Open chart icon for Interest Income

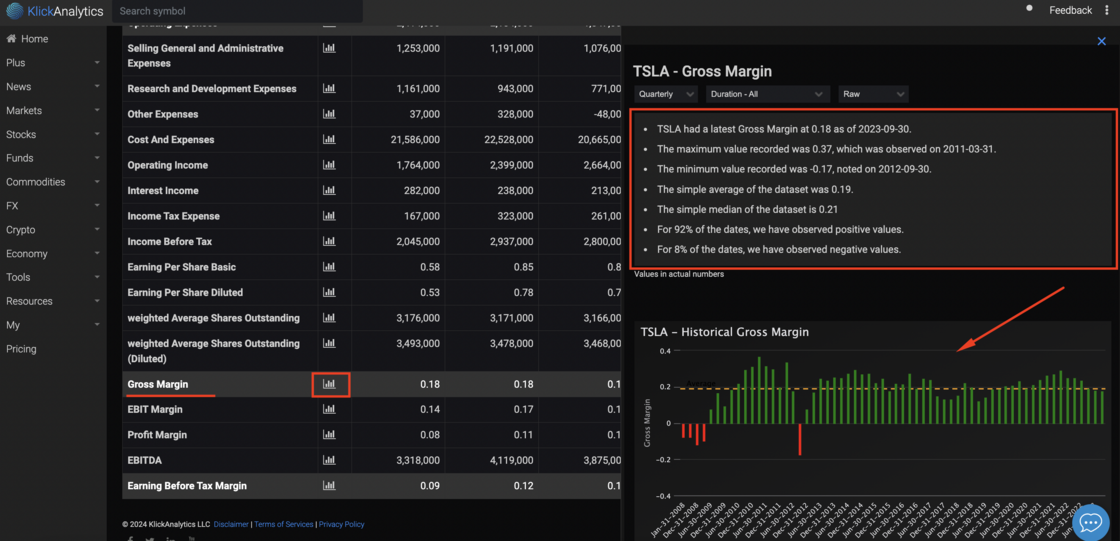click(x=329, y=191)
